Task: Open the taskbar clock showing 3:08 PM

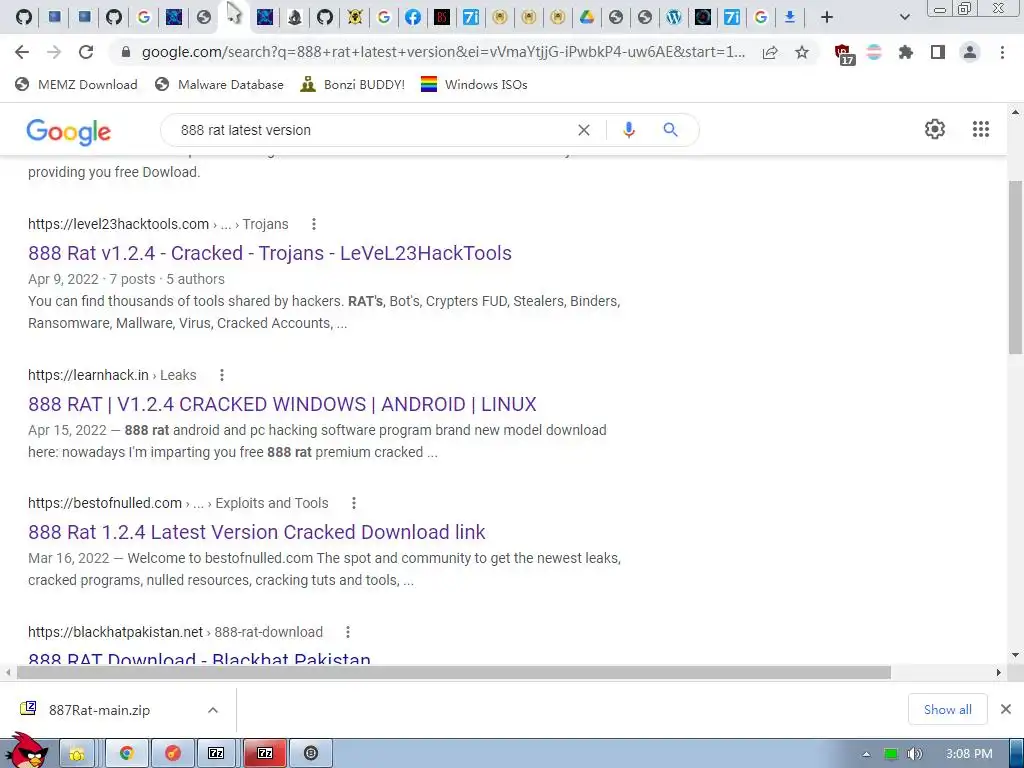Action: point(969,754)
